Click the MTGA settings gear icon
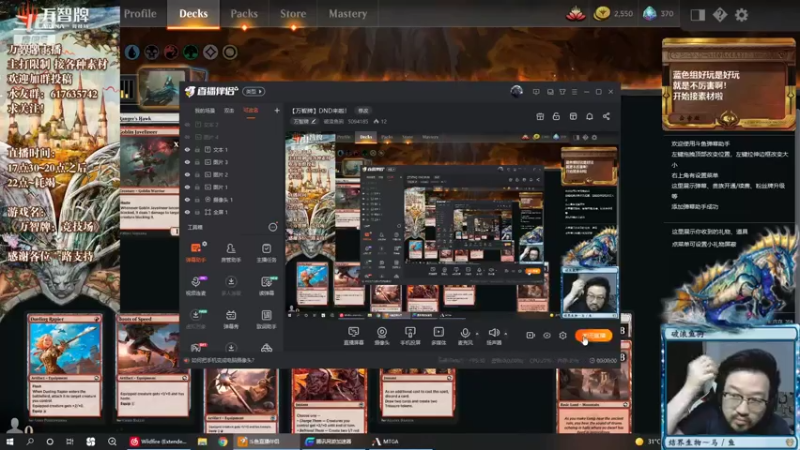 click(x=741, y=15)
